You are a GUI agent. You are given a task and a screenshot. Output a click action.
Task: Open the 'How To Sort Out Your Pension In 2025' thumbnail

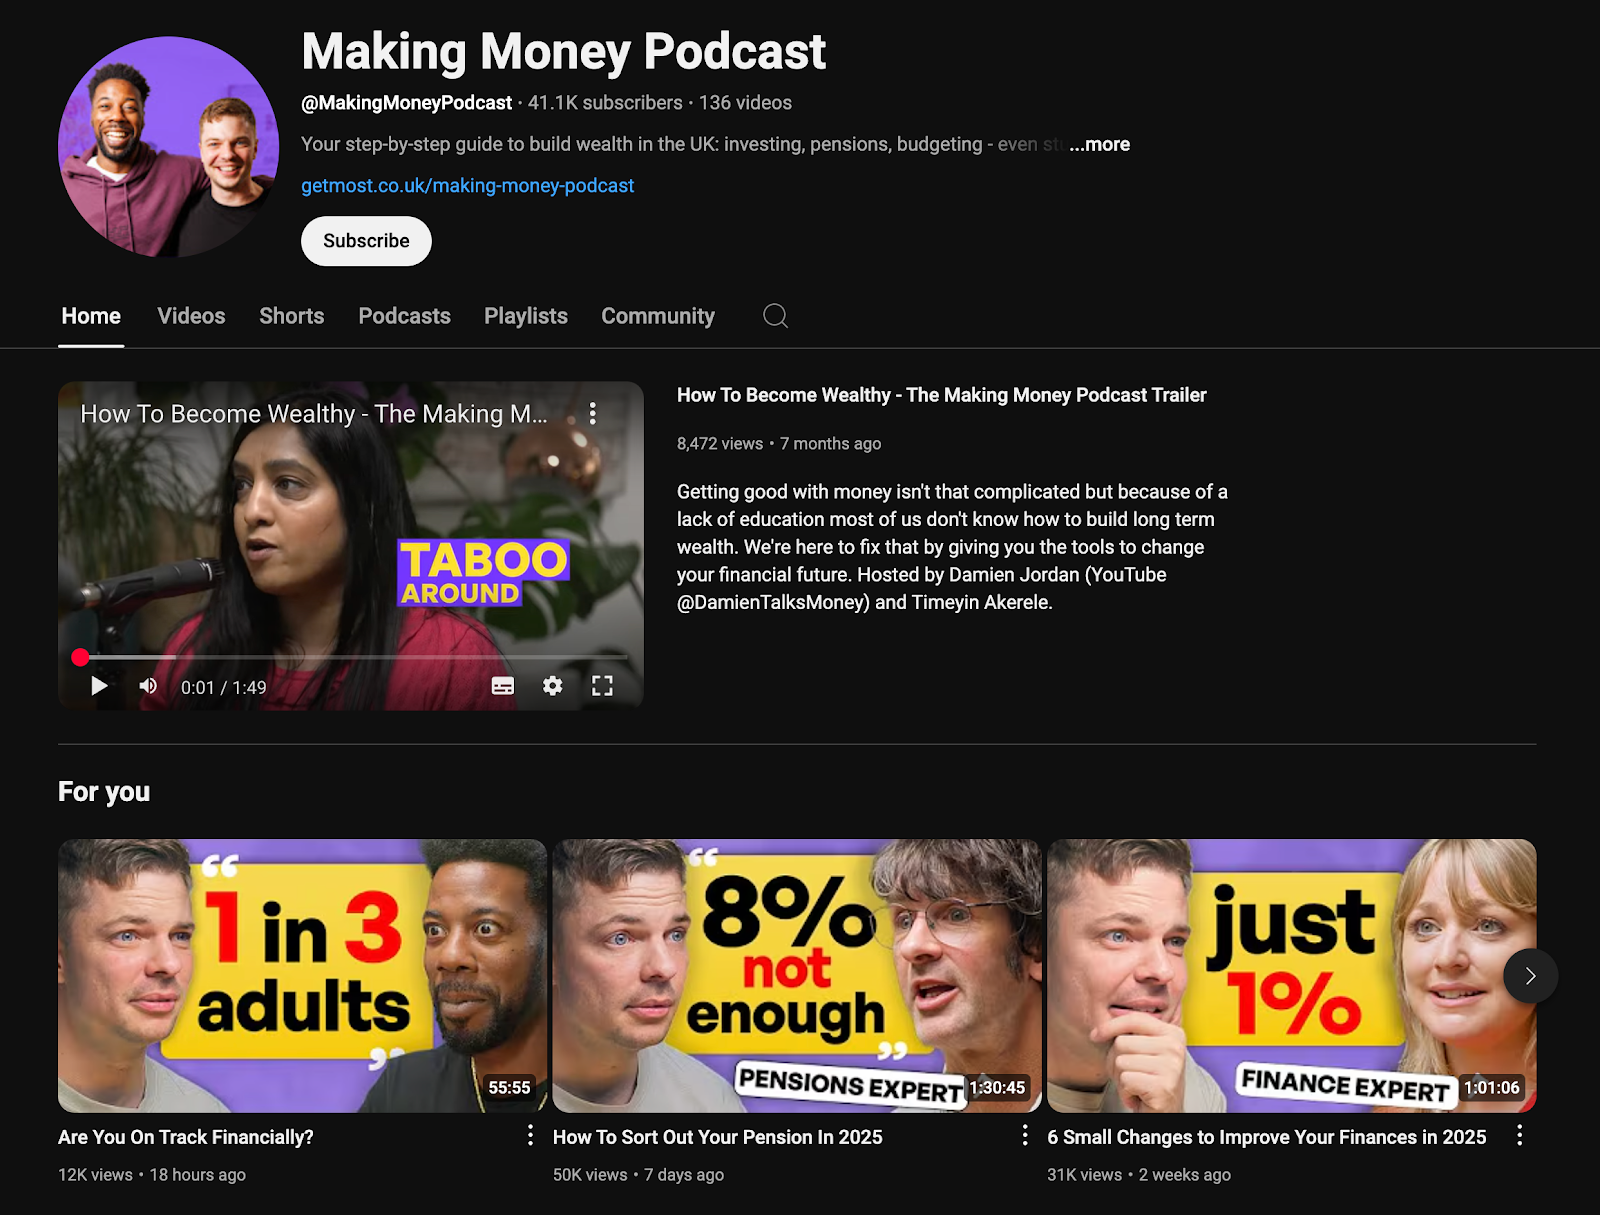[795, 975]
